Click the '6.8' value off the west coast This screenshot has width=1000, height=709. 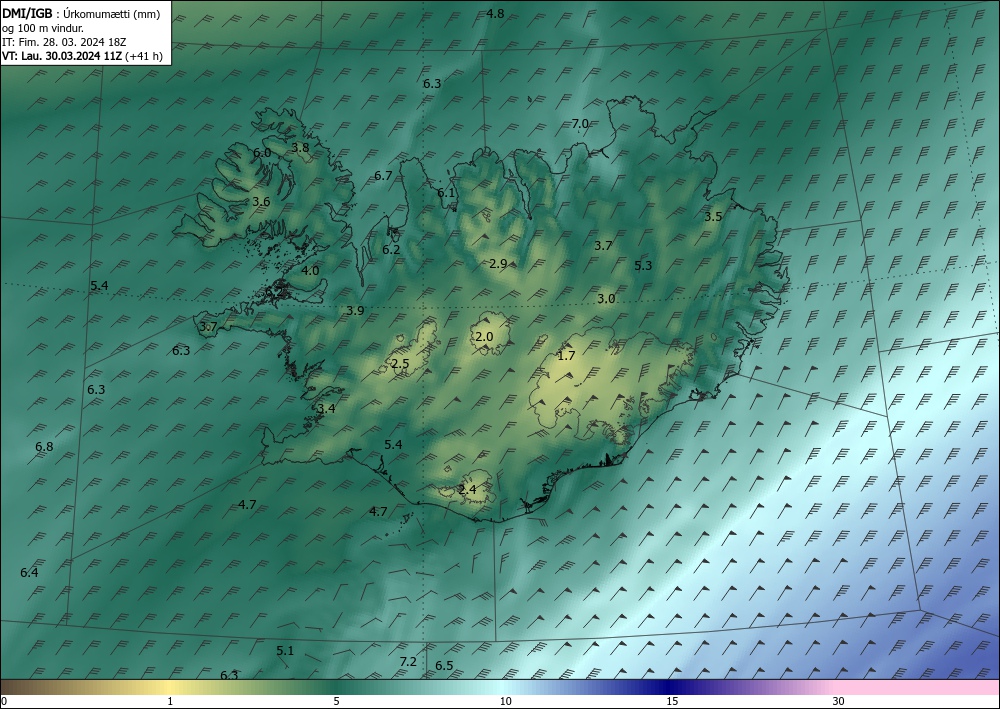[x=44, y=447]
